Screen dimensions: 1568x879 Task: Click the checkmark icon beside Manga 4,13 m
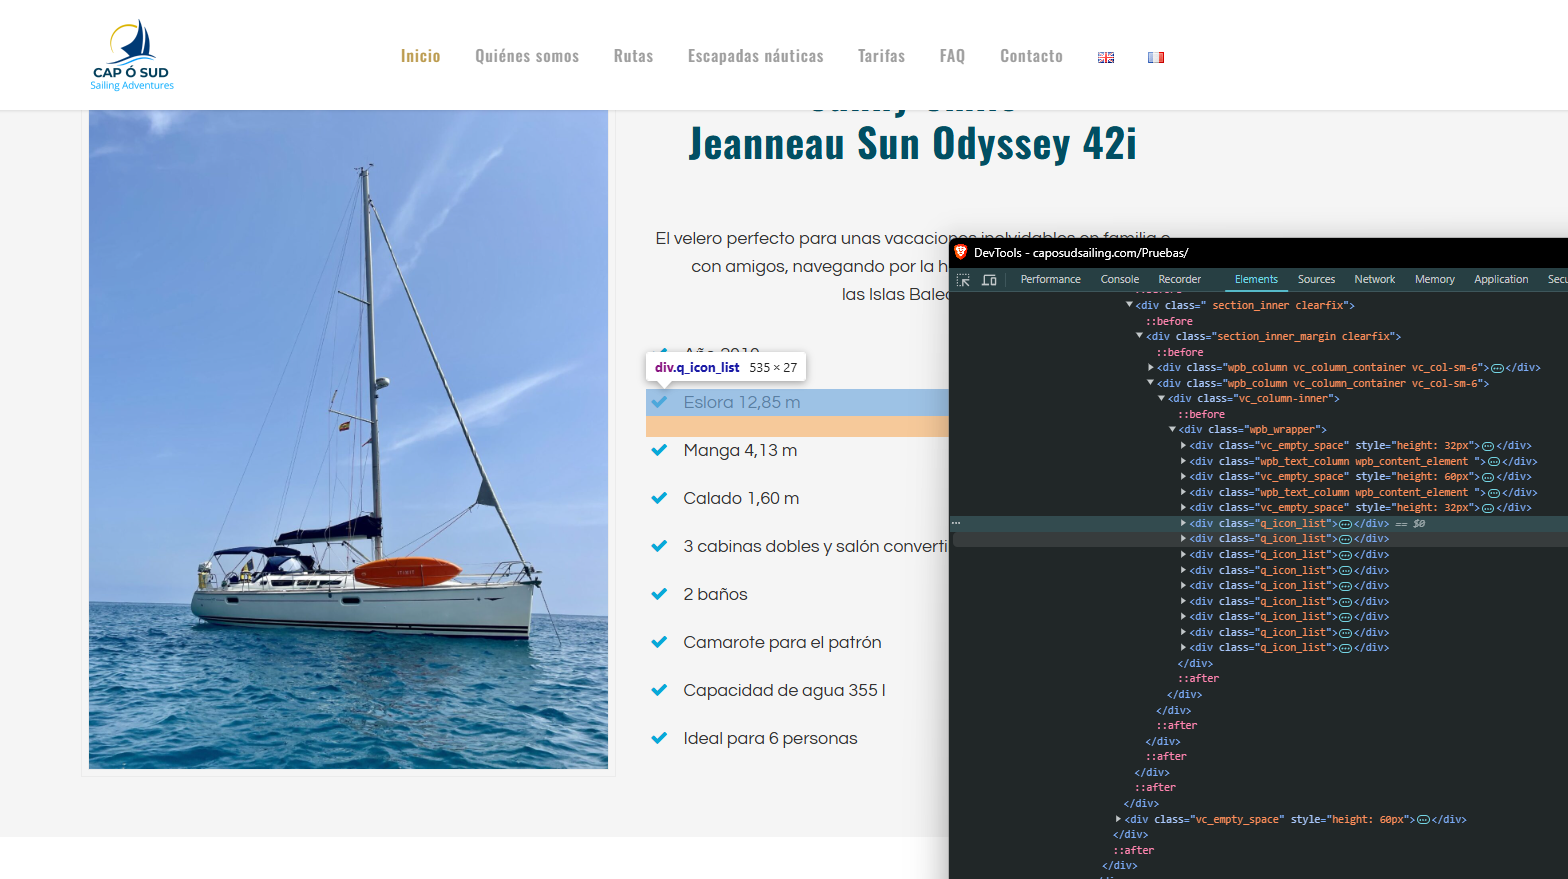(x=659, y=450)
